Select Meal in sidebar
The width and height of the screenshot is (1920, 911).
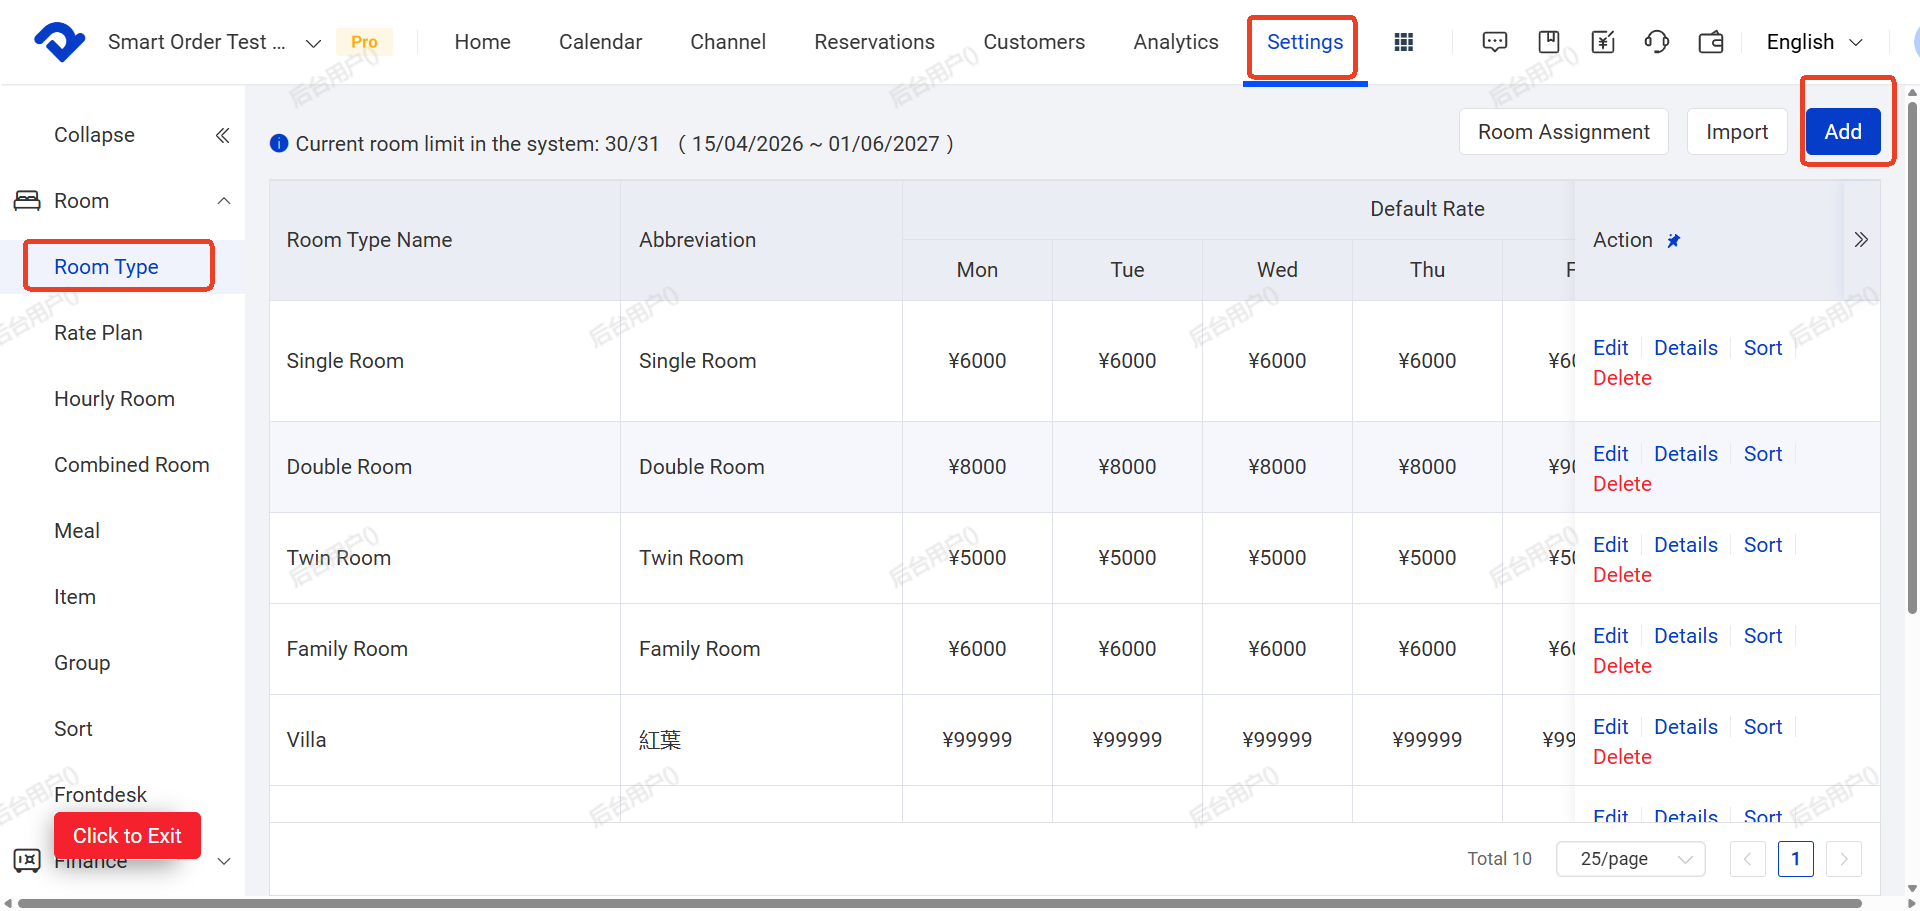click(x=77, y=531)
